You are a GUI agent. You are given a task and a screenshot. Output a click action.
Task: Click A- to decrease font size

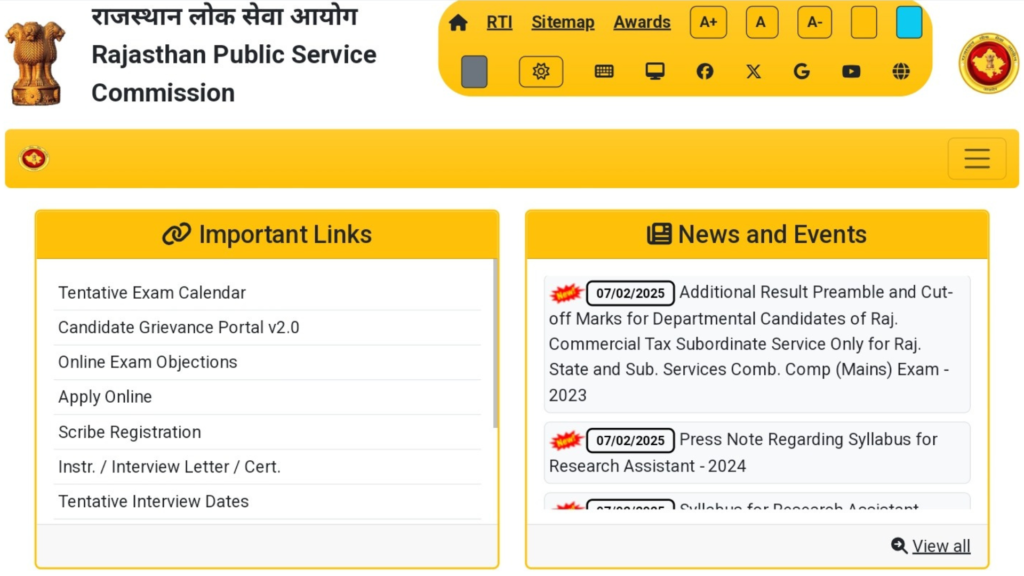coord(814,21)
